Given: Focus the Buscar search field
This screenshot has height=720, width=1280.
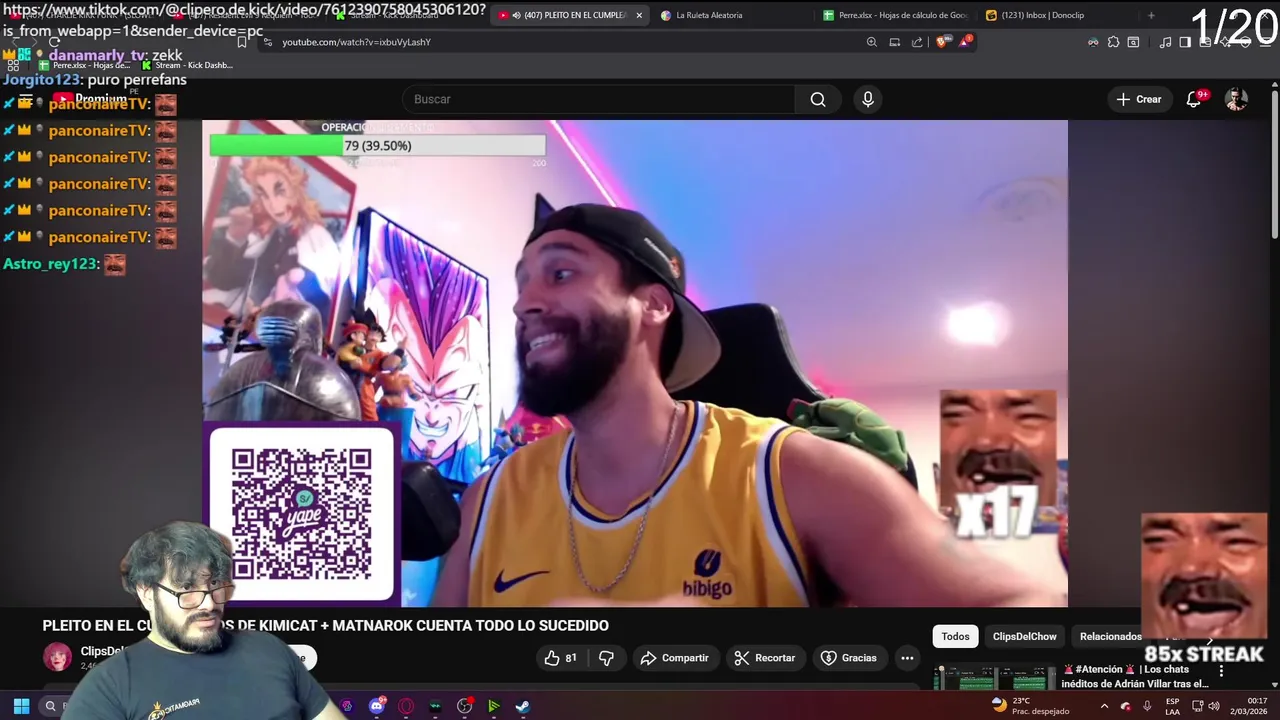Looking at the screenshot, I should click(x=598, y=99).
